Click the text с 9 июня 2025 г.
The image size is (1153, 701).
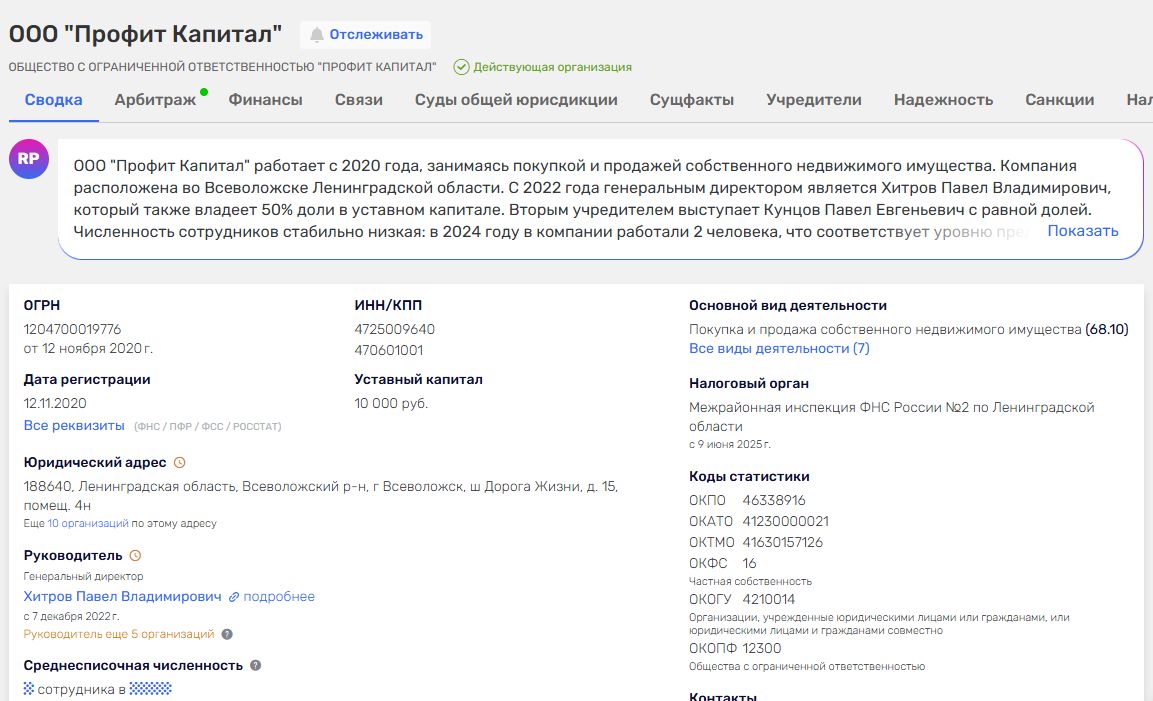click(x=729, y=444)
